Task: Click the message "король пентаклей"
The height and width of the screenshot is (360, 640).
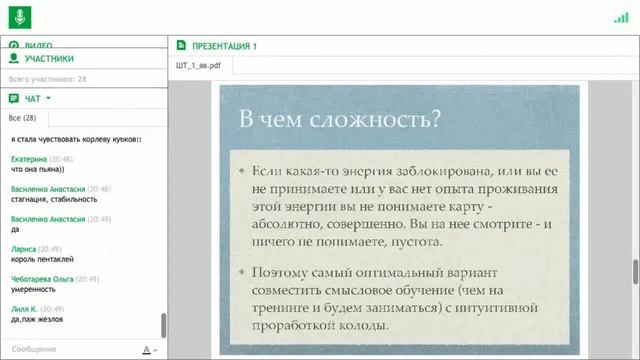Action: (42, 259)
